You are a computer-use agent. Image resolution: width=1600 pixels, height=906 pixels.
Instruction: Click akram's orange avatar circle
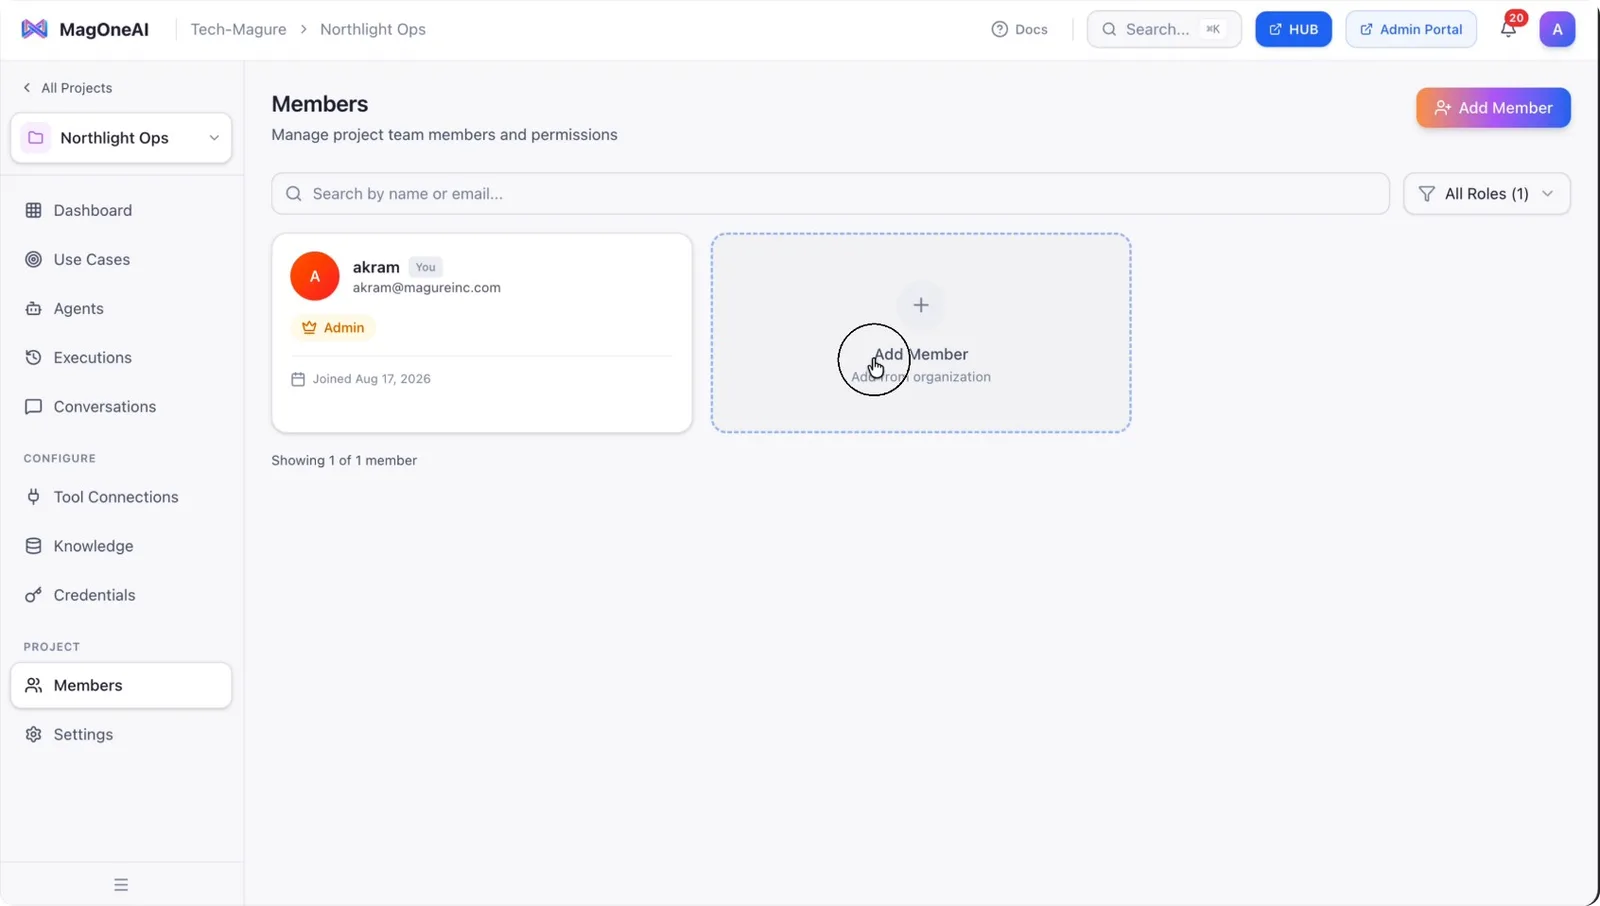click(315, 276)
